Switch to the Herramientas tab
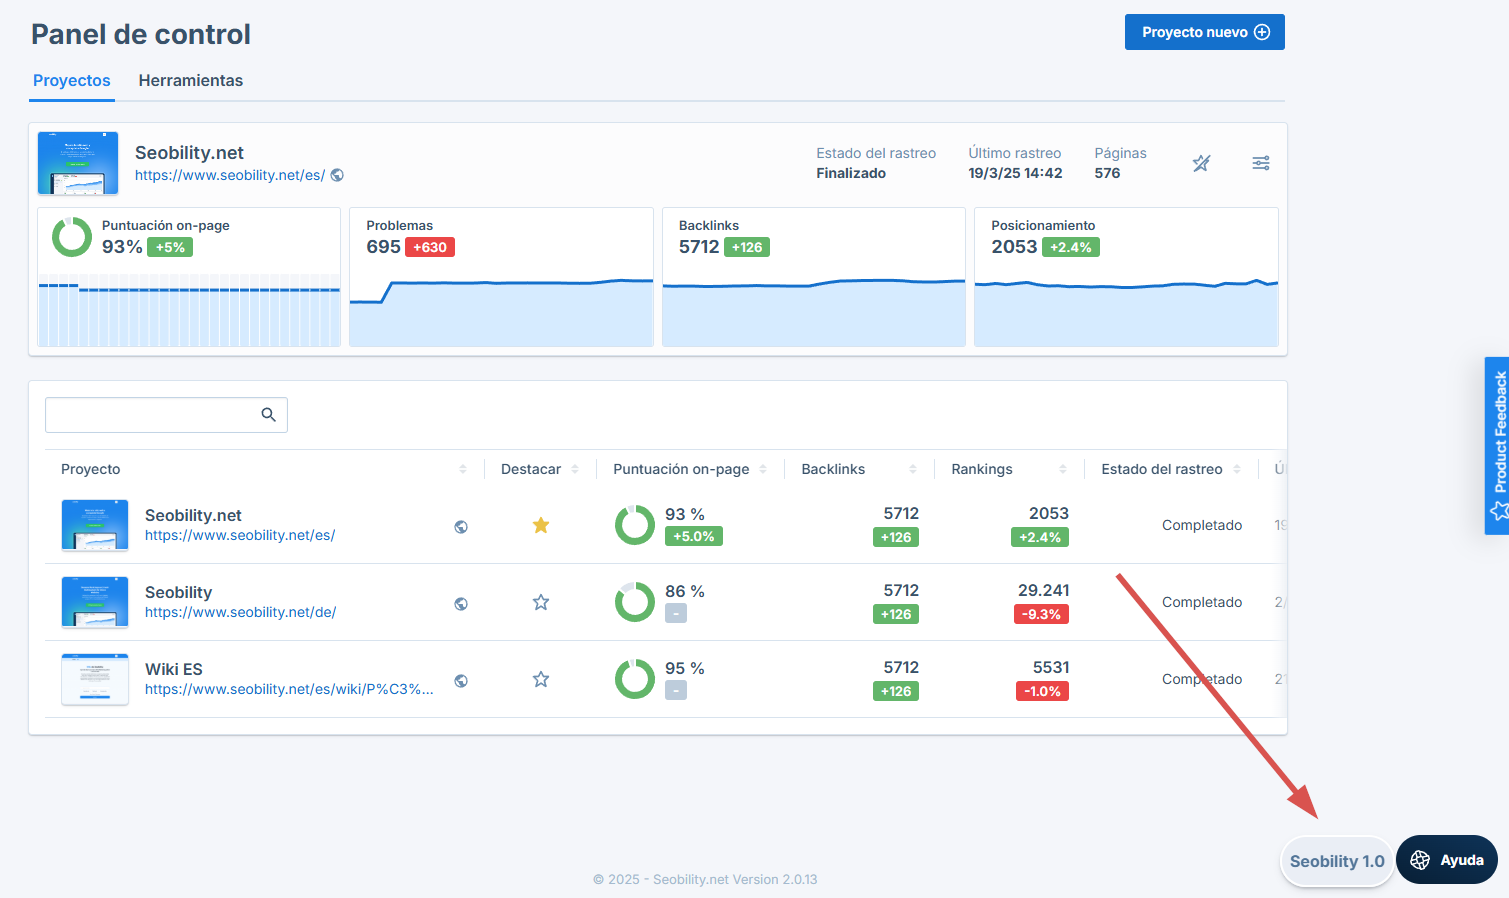The height and width of the screenshot is (898, 1509). pos(191,81)
